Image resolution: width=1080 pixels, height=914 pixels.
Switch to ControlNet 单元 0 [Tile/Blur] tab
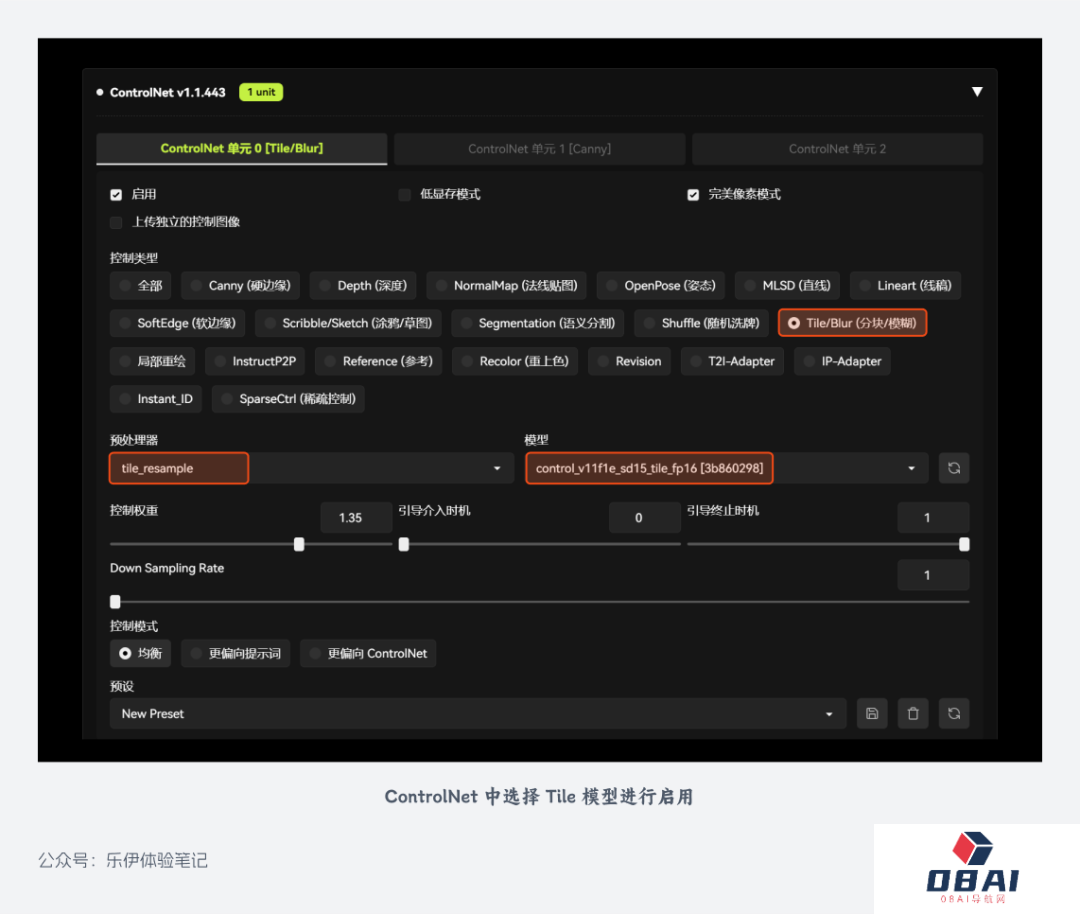(x=242, y=149)
